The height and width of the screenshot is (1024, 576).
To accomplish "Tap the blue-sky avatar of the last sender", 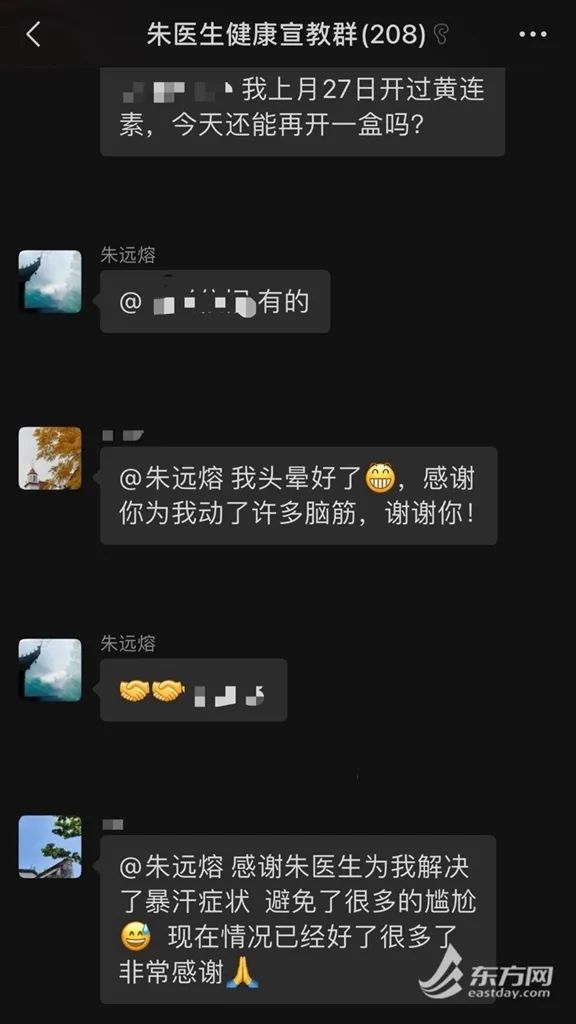I will coord(50,846).
